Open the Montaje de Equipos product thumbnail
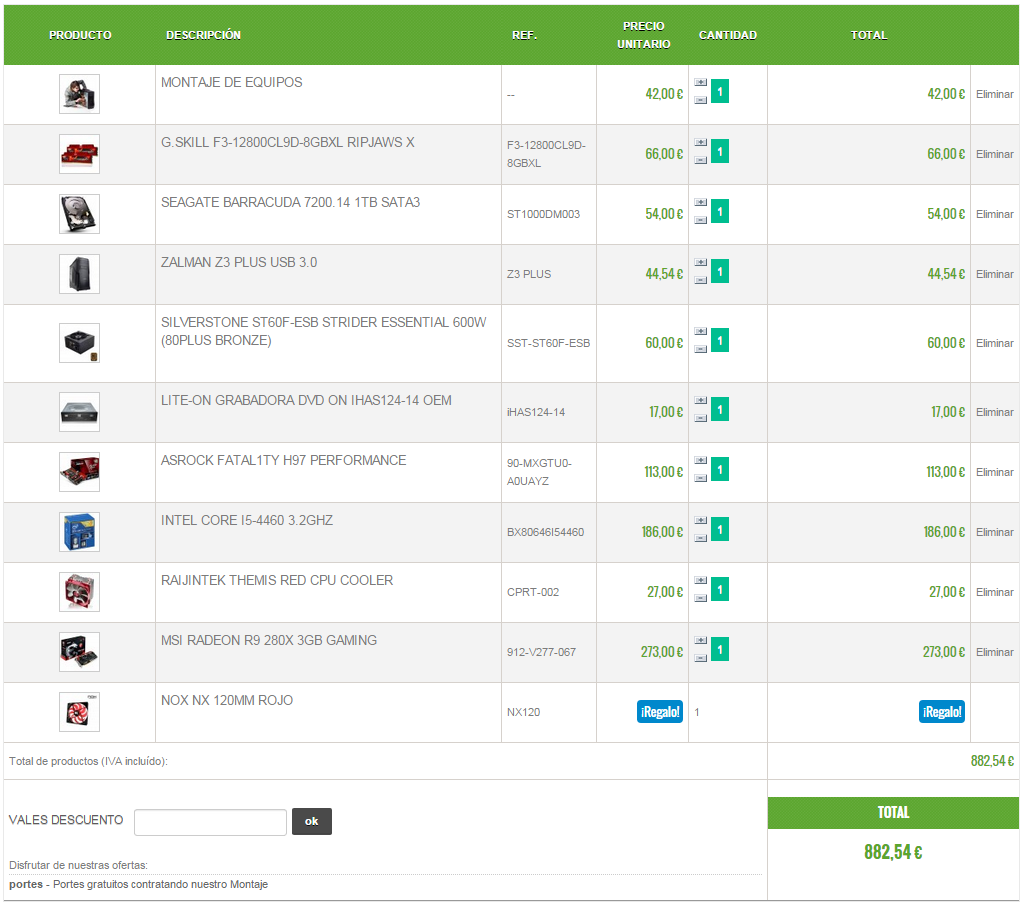1025x905 pixels. click(79, 94)
